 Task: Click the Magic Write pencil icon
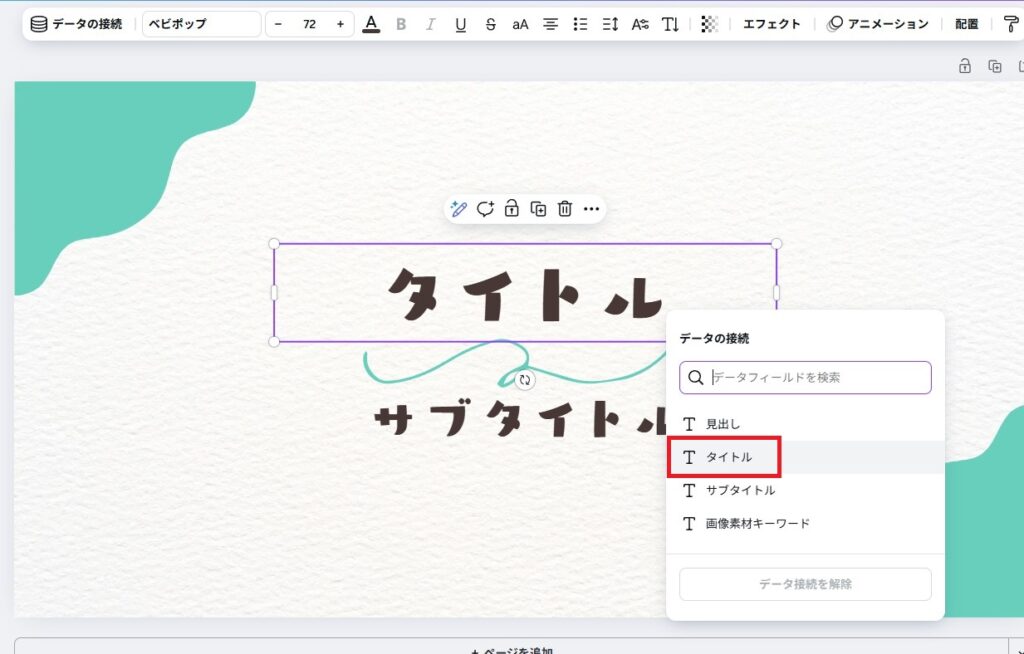(459, 209)
